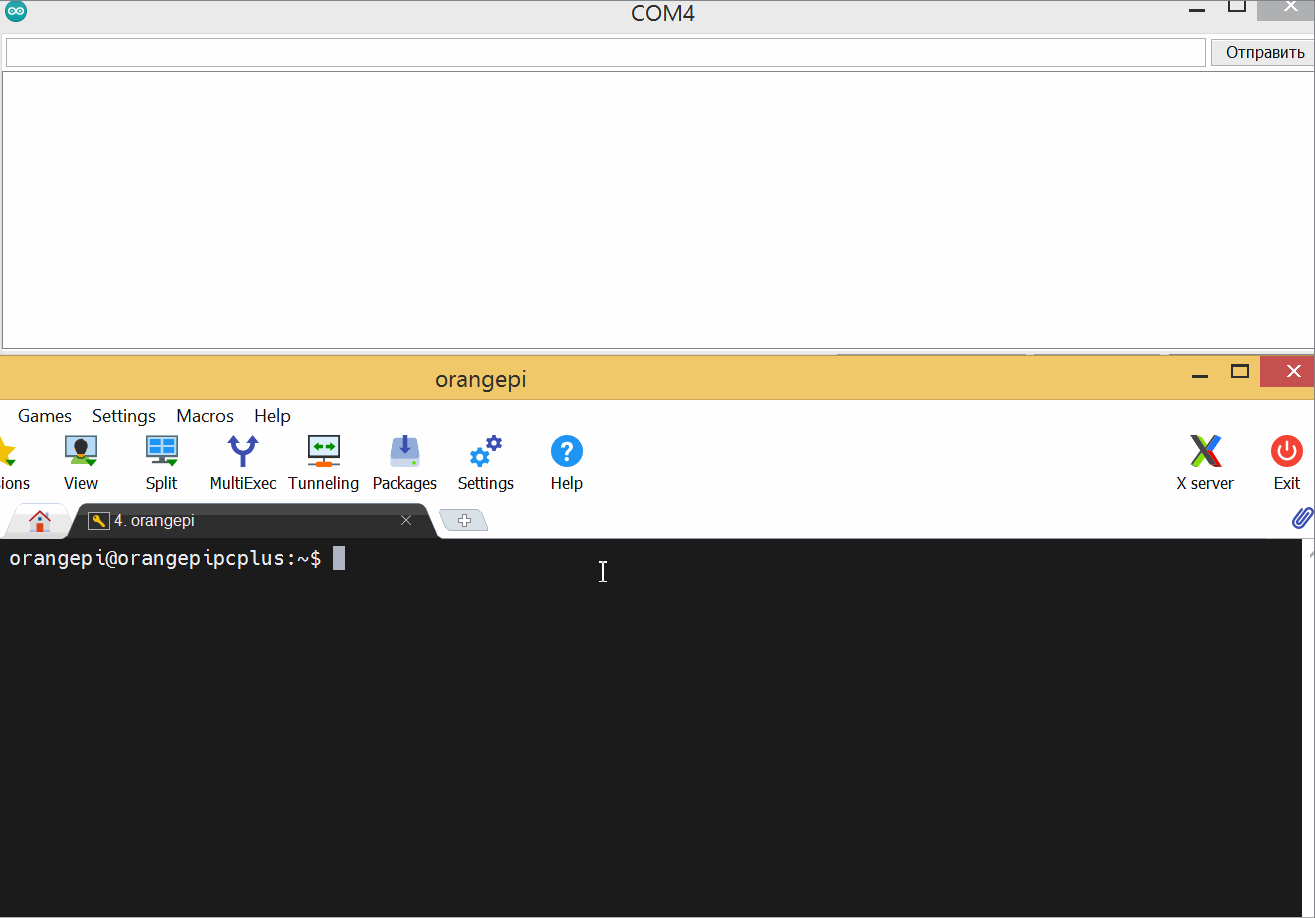The height and width of the screenshot is (918, 1315).
Task: Open the Games menu
Action: coord(45,416)
